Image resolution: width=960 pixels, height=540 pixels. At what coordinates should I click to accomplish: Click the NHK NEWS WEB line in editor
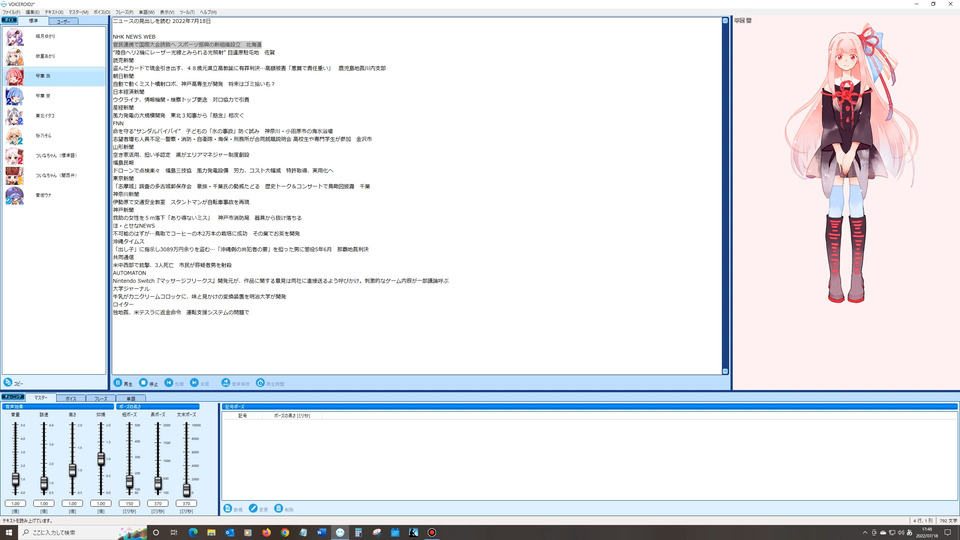coord(134,37)
